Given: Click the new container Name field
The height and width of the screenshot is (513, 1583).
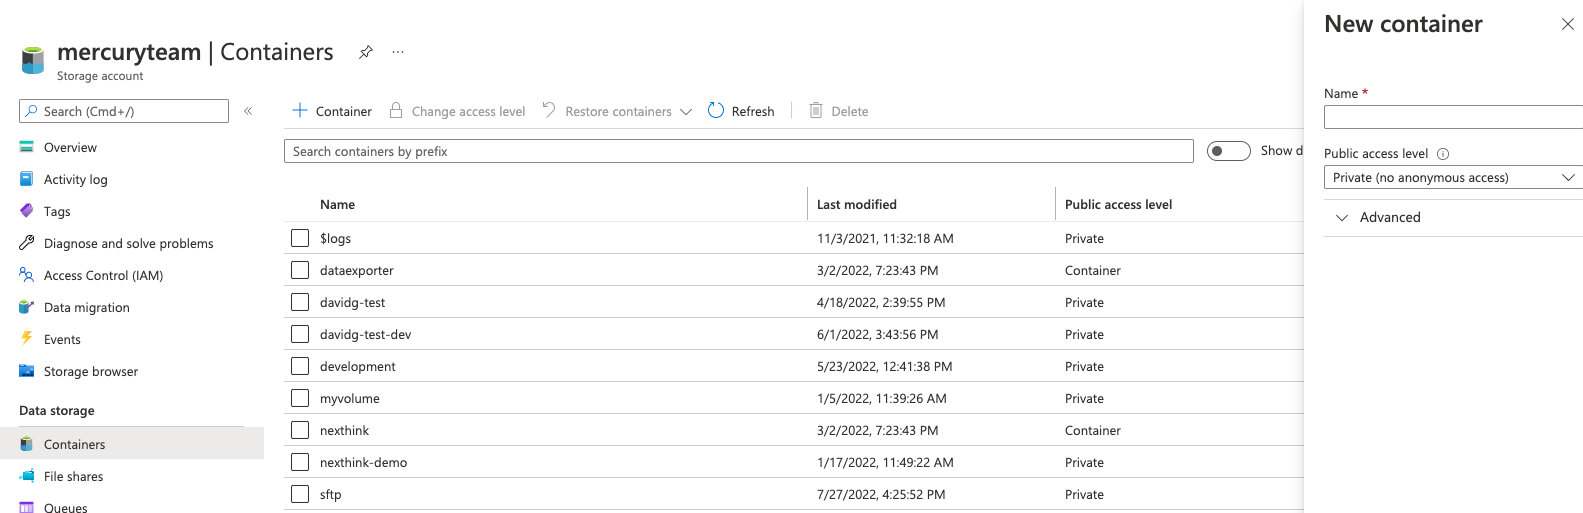Looking at the screenshot, I should pos(1452,117).
